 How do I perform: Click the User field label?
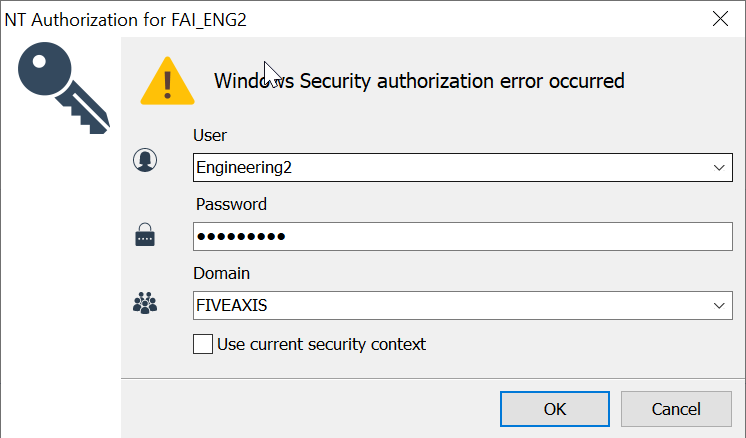(x=212, y=135)
